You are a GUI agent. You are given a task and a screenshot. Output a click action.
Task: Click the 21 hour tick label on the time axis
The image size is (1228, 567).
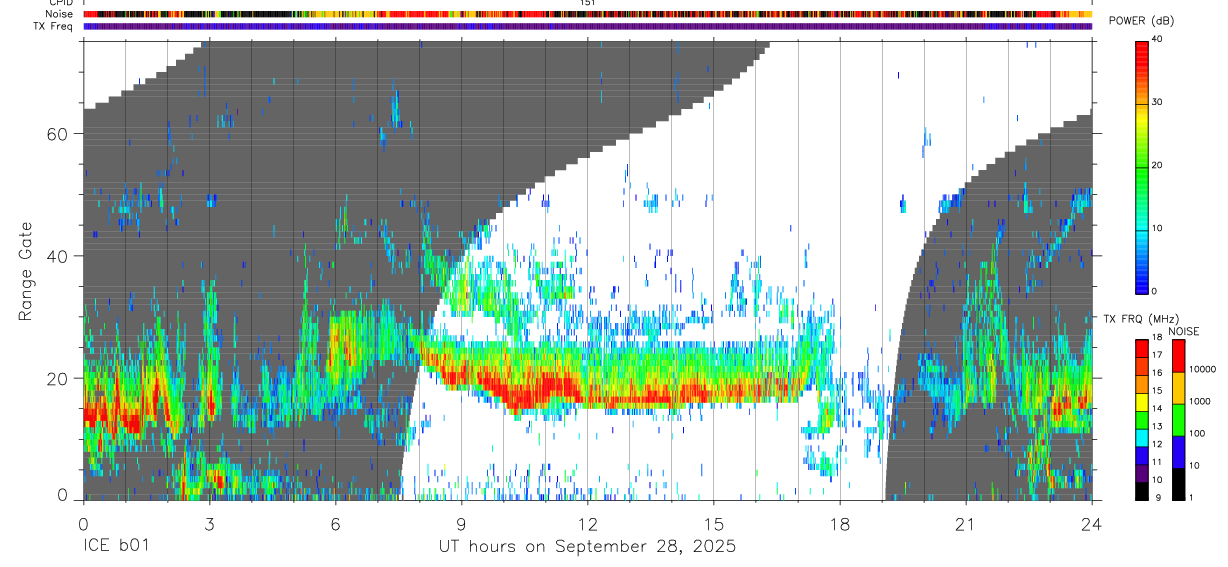[966, 524]
